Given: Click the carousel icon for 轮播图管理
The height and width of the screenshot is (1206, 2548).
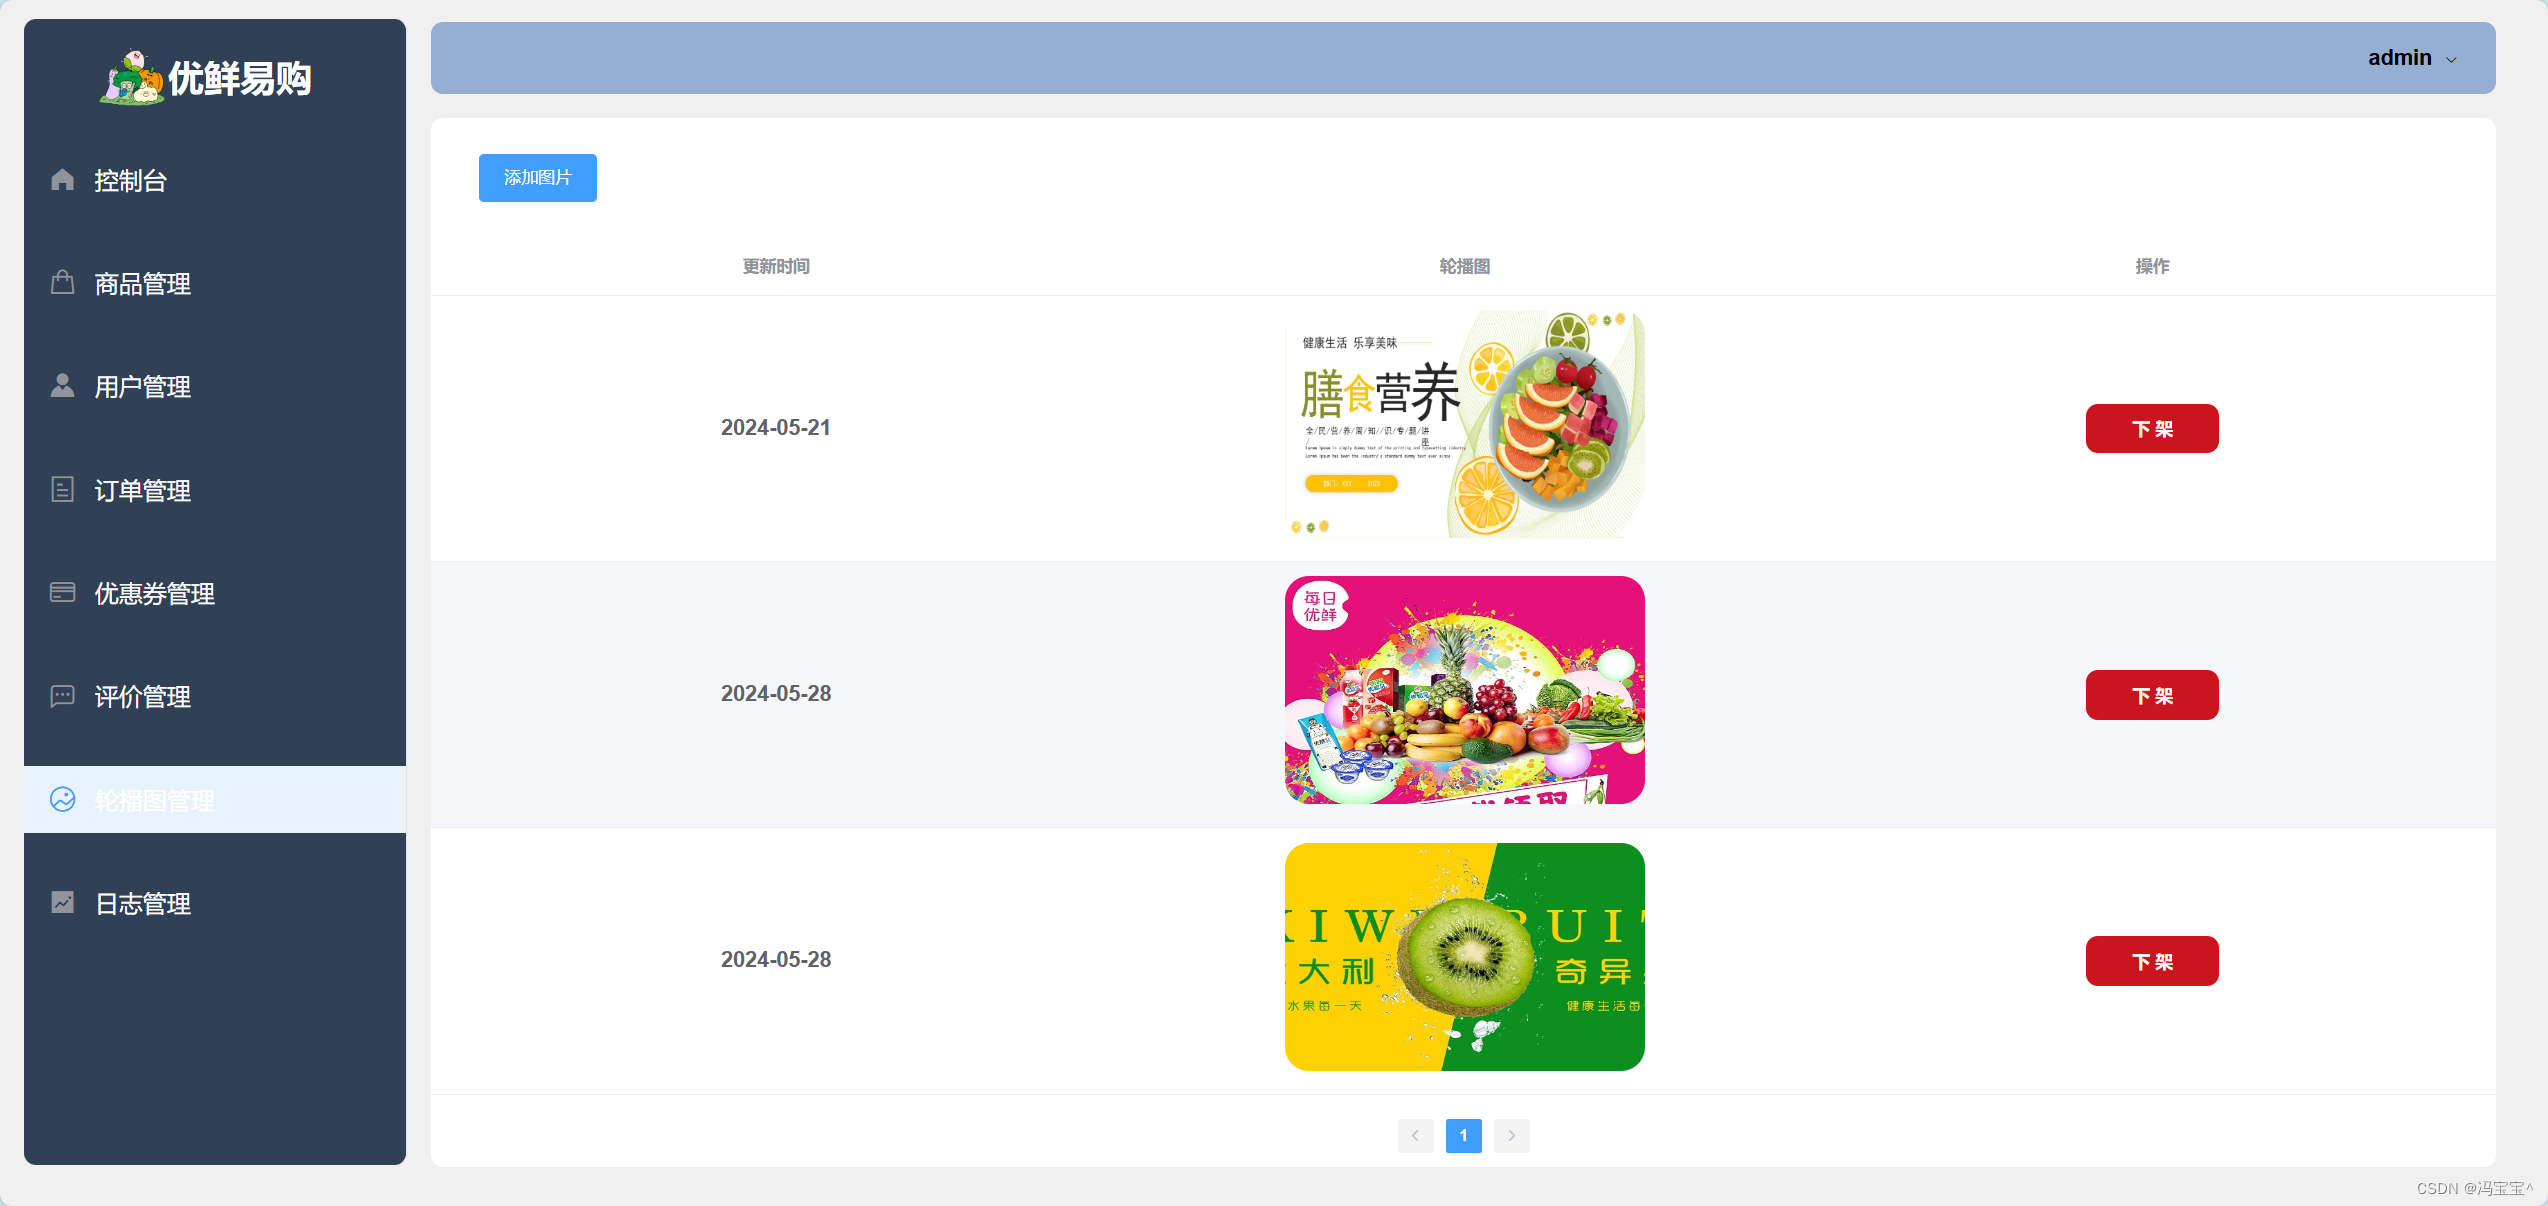Looking at the screenshot, I should click(x=62, y=800).
